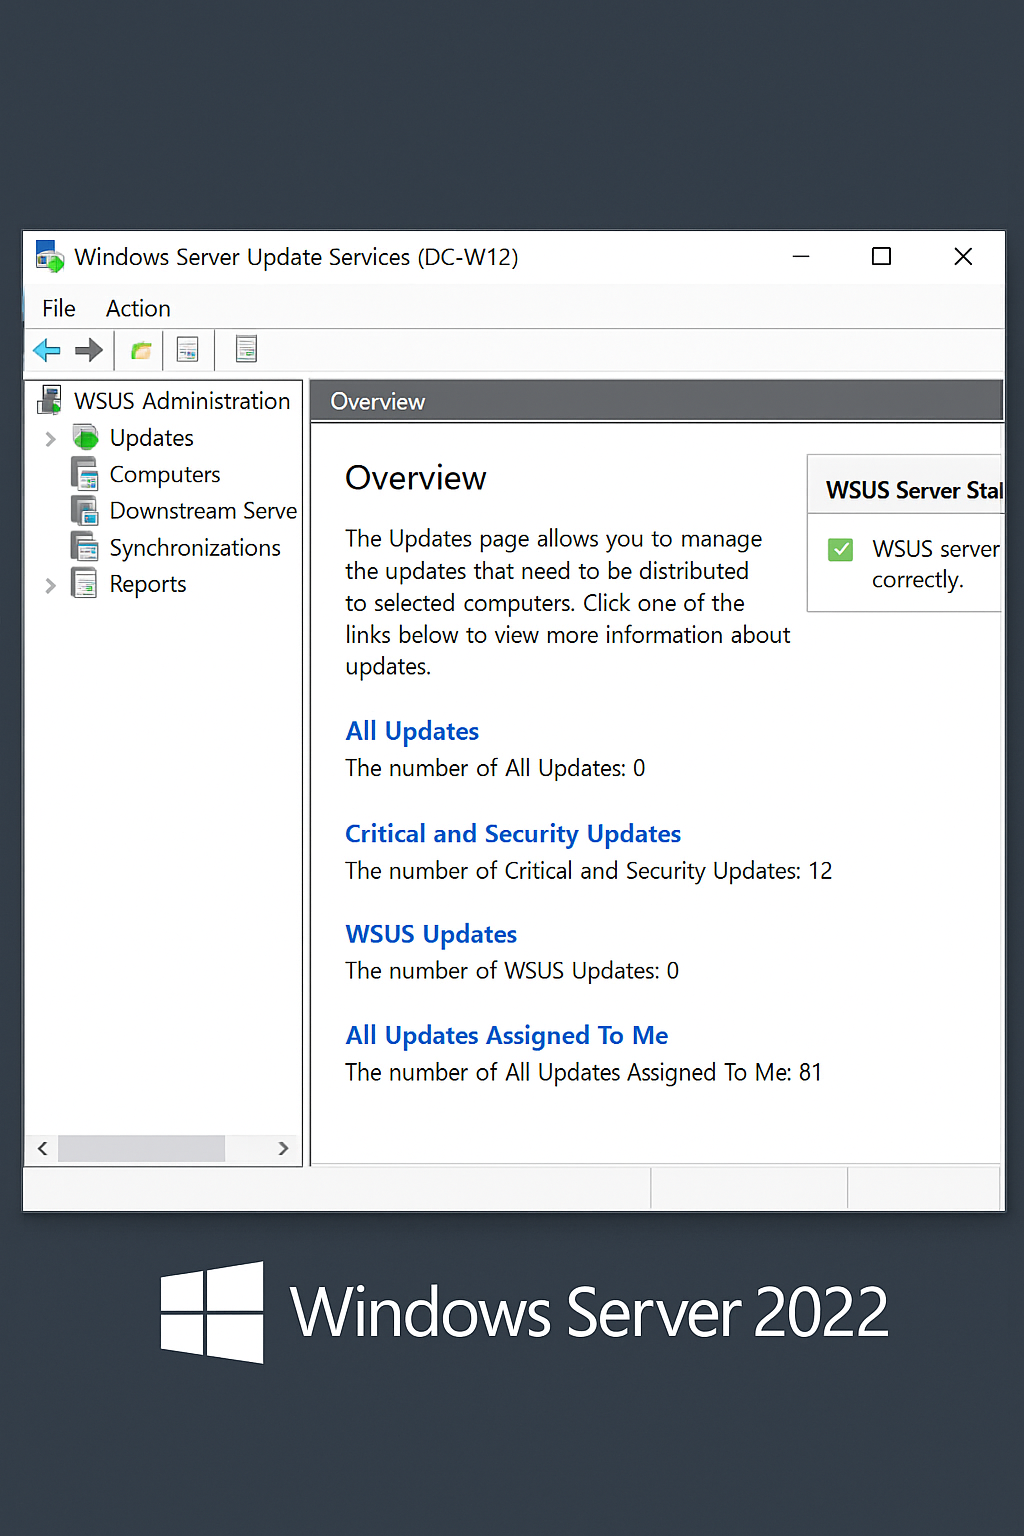Click the Help icon on the toolbar
This screenshot has height=1536, width=1024.
click(x=244, y=350)
